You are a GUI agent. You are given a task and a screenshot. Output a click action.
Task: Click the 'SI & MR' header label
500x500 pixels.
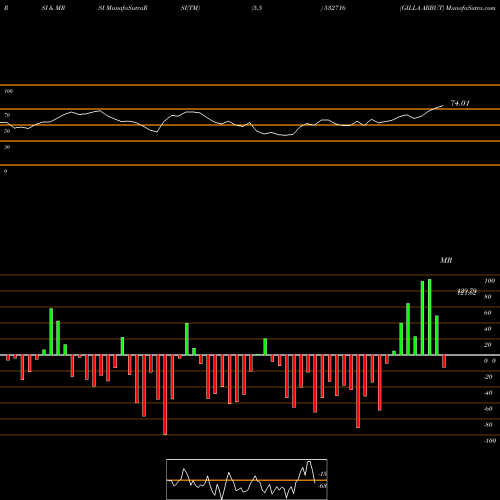point(53,8)
